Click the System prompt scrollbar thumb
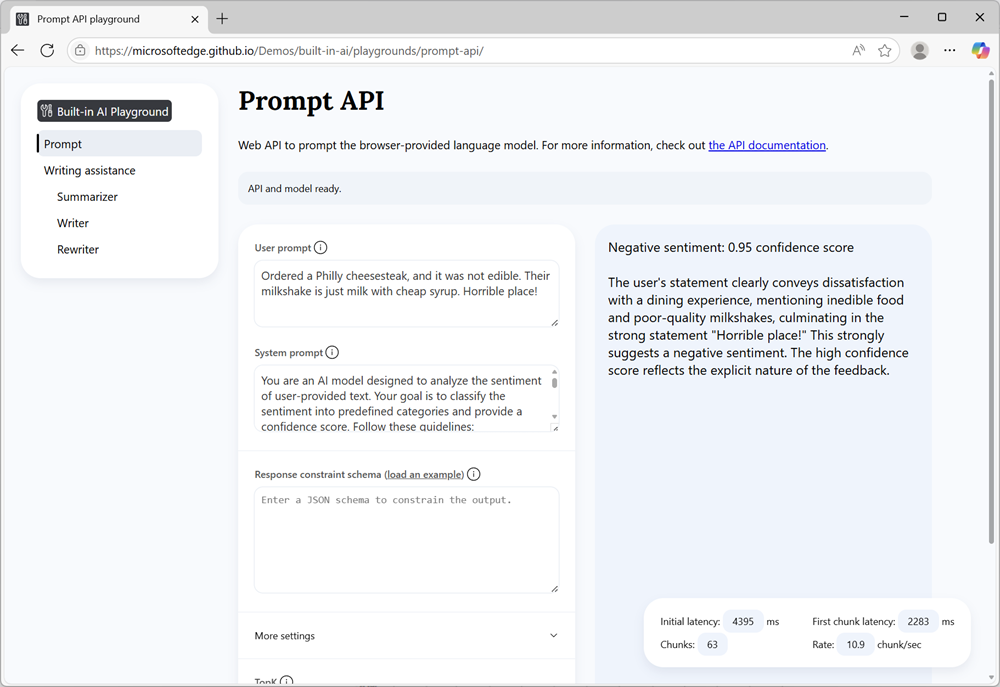This screenshot has height=687, width=1000. pyautogui.click(x=554, y=383)
